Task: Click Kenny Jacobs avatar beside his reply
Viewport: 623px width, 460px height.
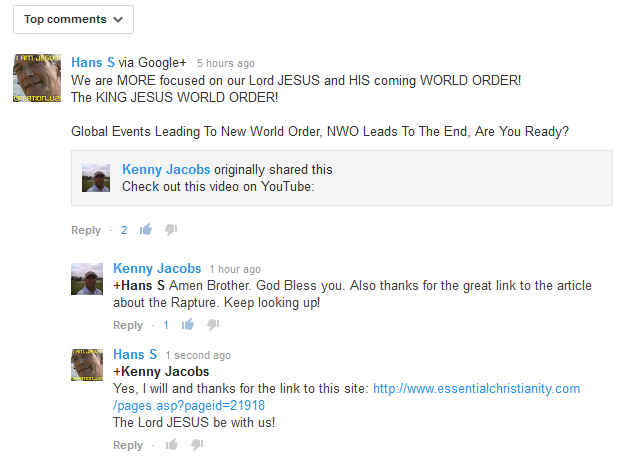Action: [x=87, y=279]
